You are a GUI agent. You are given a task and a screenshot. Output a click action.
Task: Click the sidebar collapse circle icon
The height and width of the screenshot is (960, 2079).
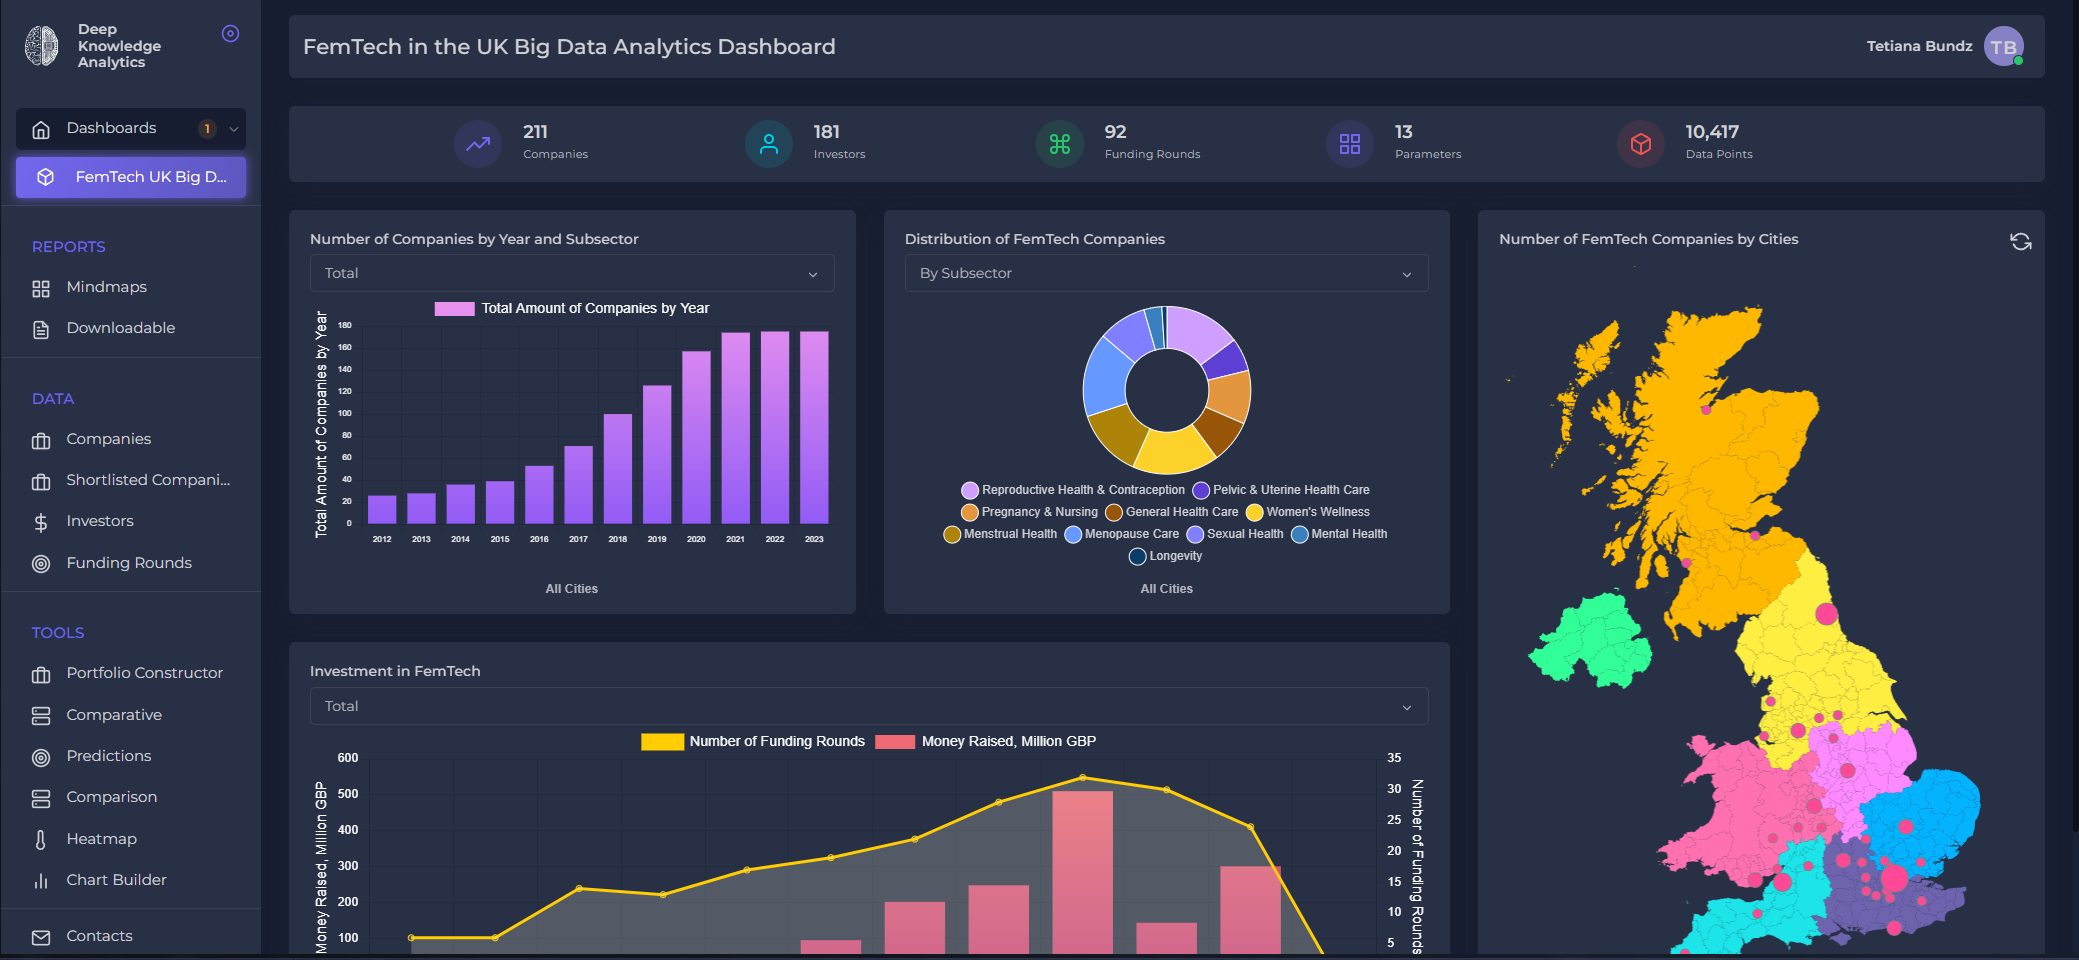click(230, 34)
